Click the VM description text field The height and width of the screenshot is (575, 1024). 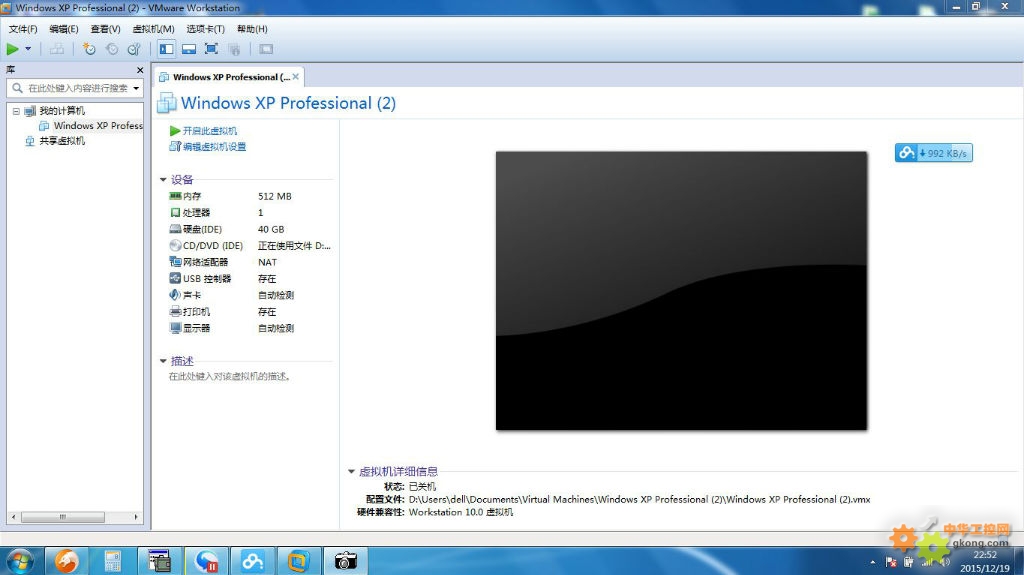coord(229,376)
